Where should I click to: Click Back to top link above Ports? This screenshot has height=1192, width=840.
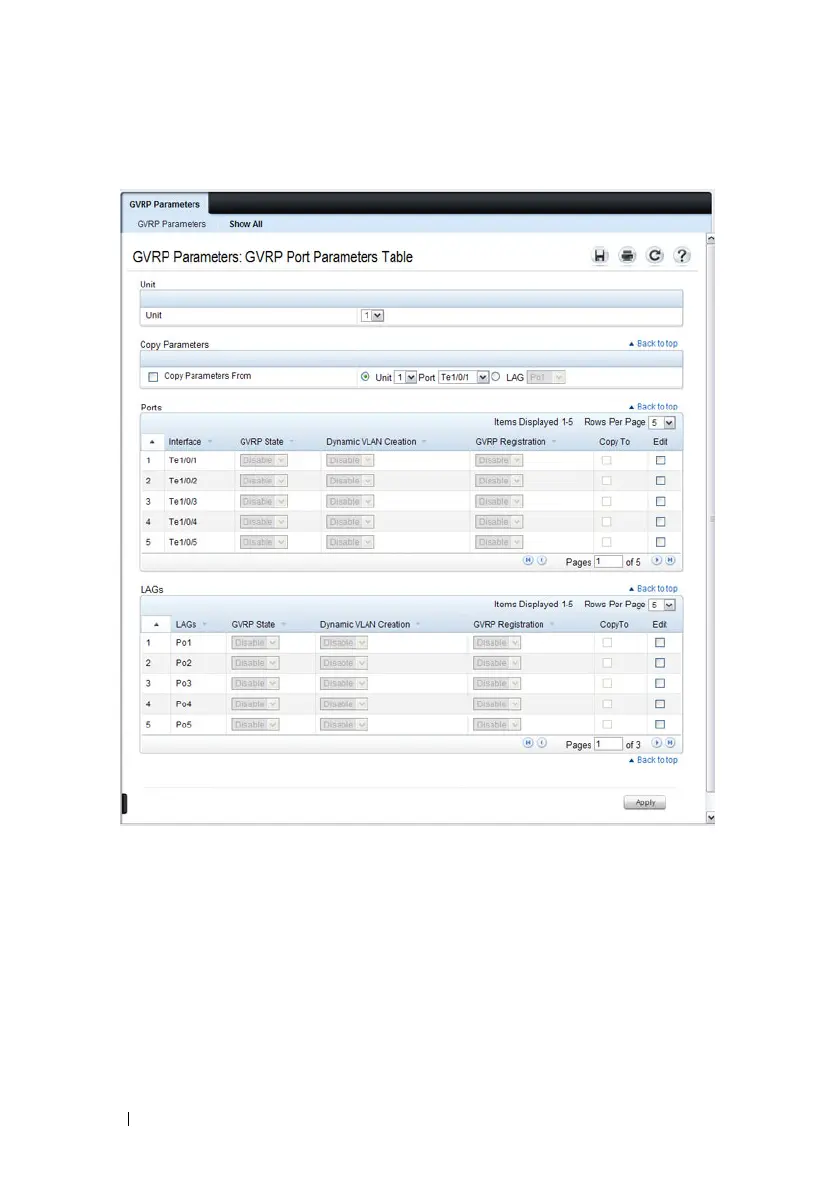pos(657,407)
